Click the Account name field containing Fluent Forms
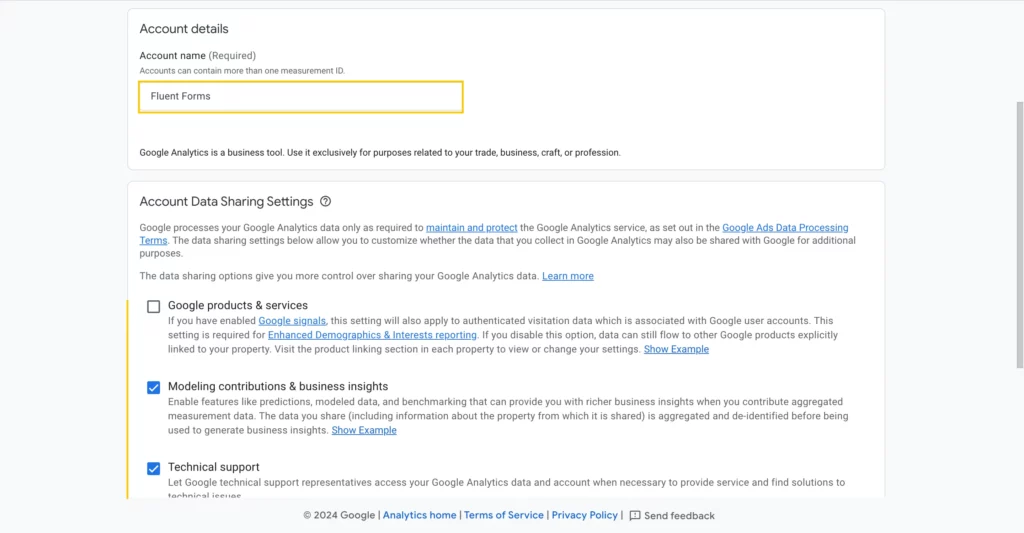1024x533 pixels. coord(300,97)
